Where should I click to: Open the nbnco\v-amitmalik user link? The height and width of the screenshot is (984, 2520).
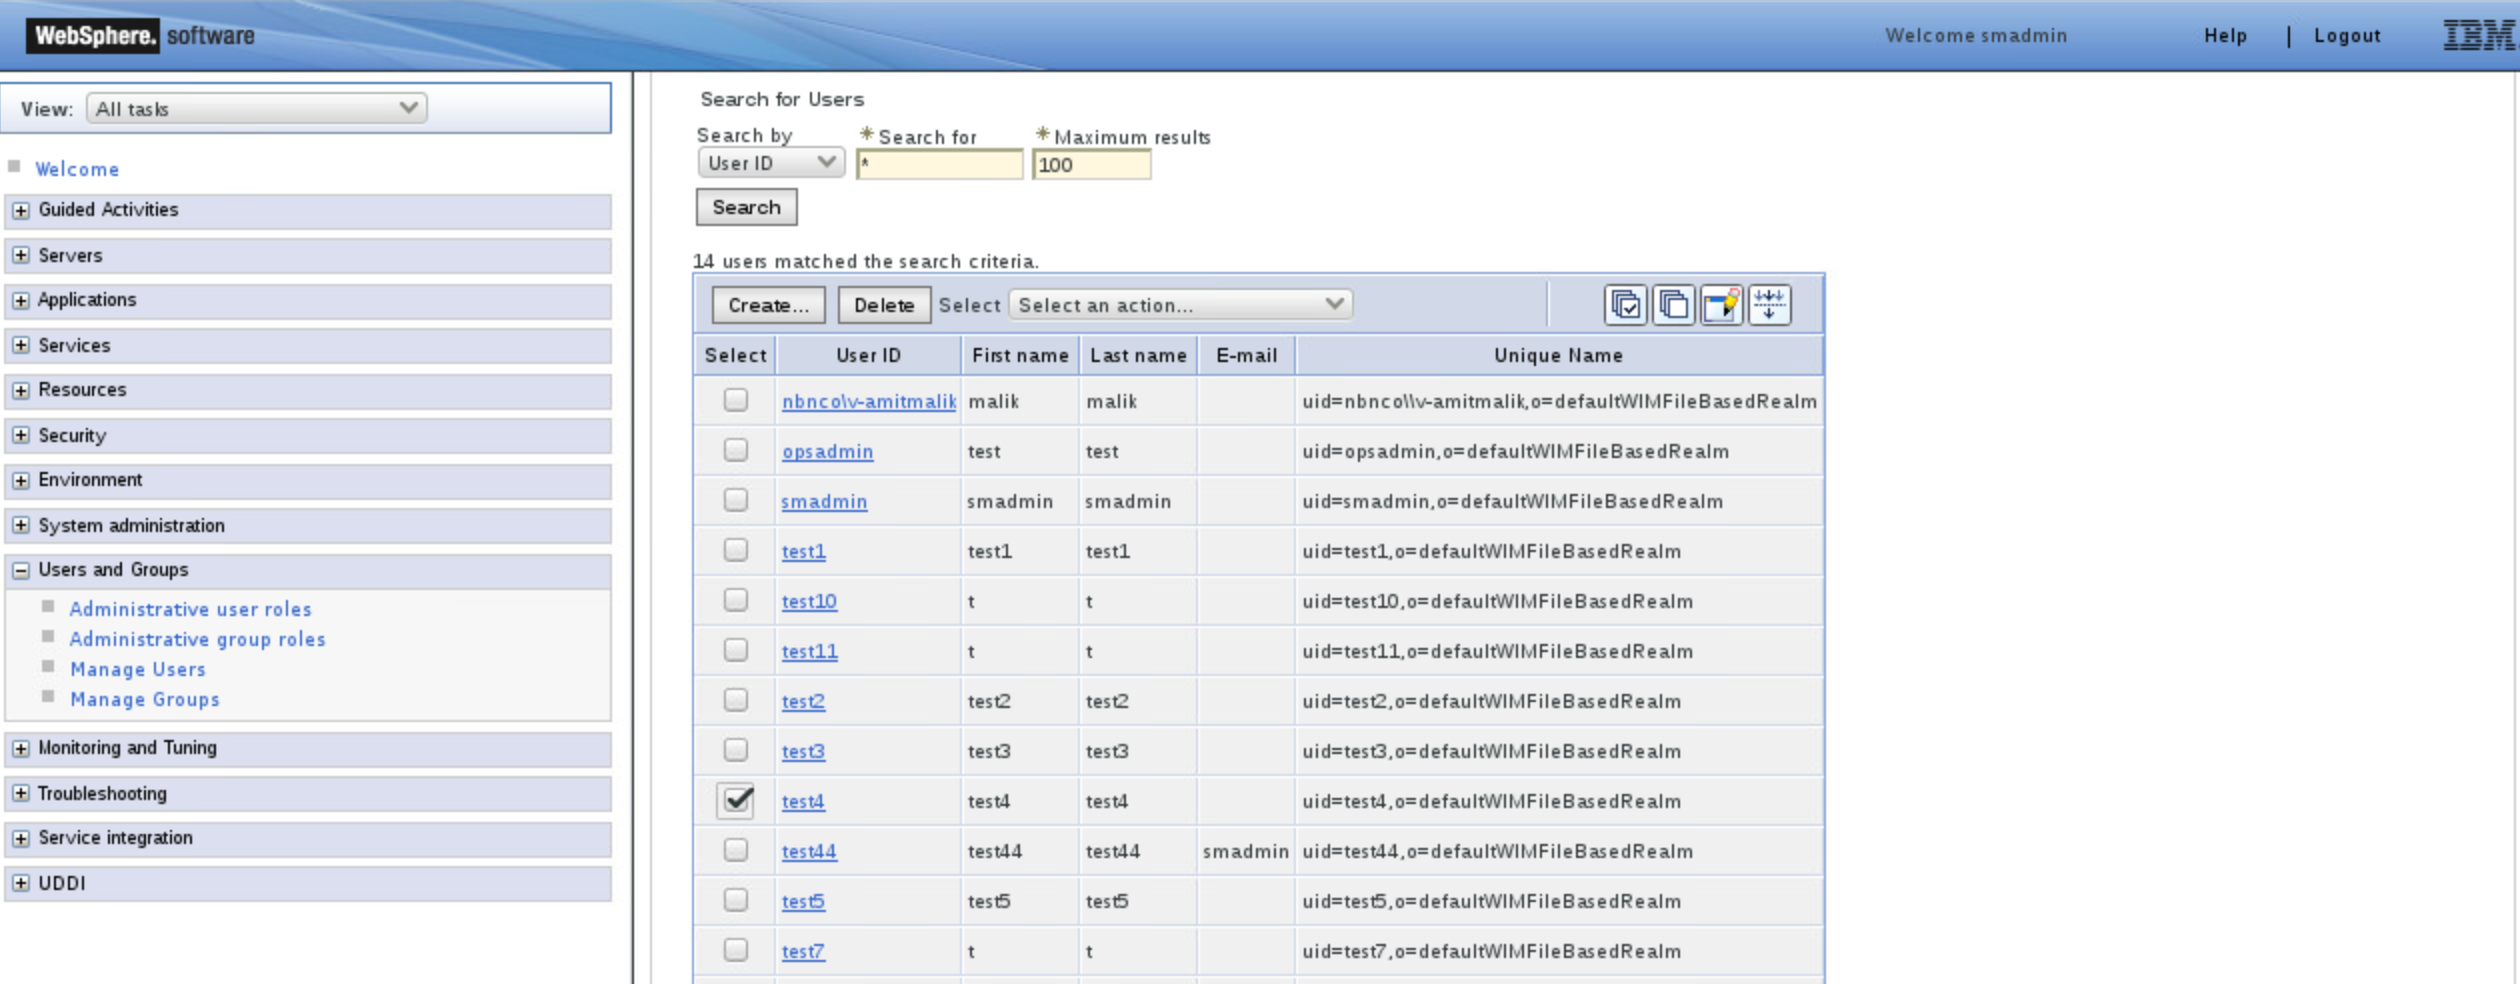869,401
